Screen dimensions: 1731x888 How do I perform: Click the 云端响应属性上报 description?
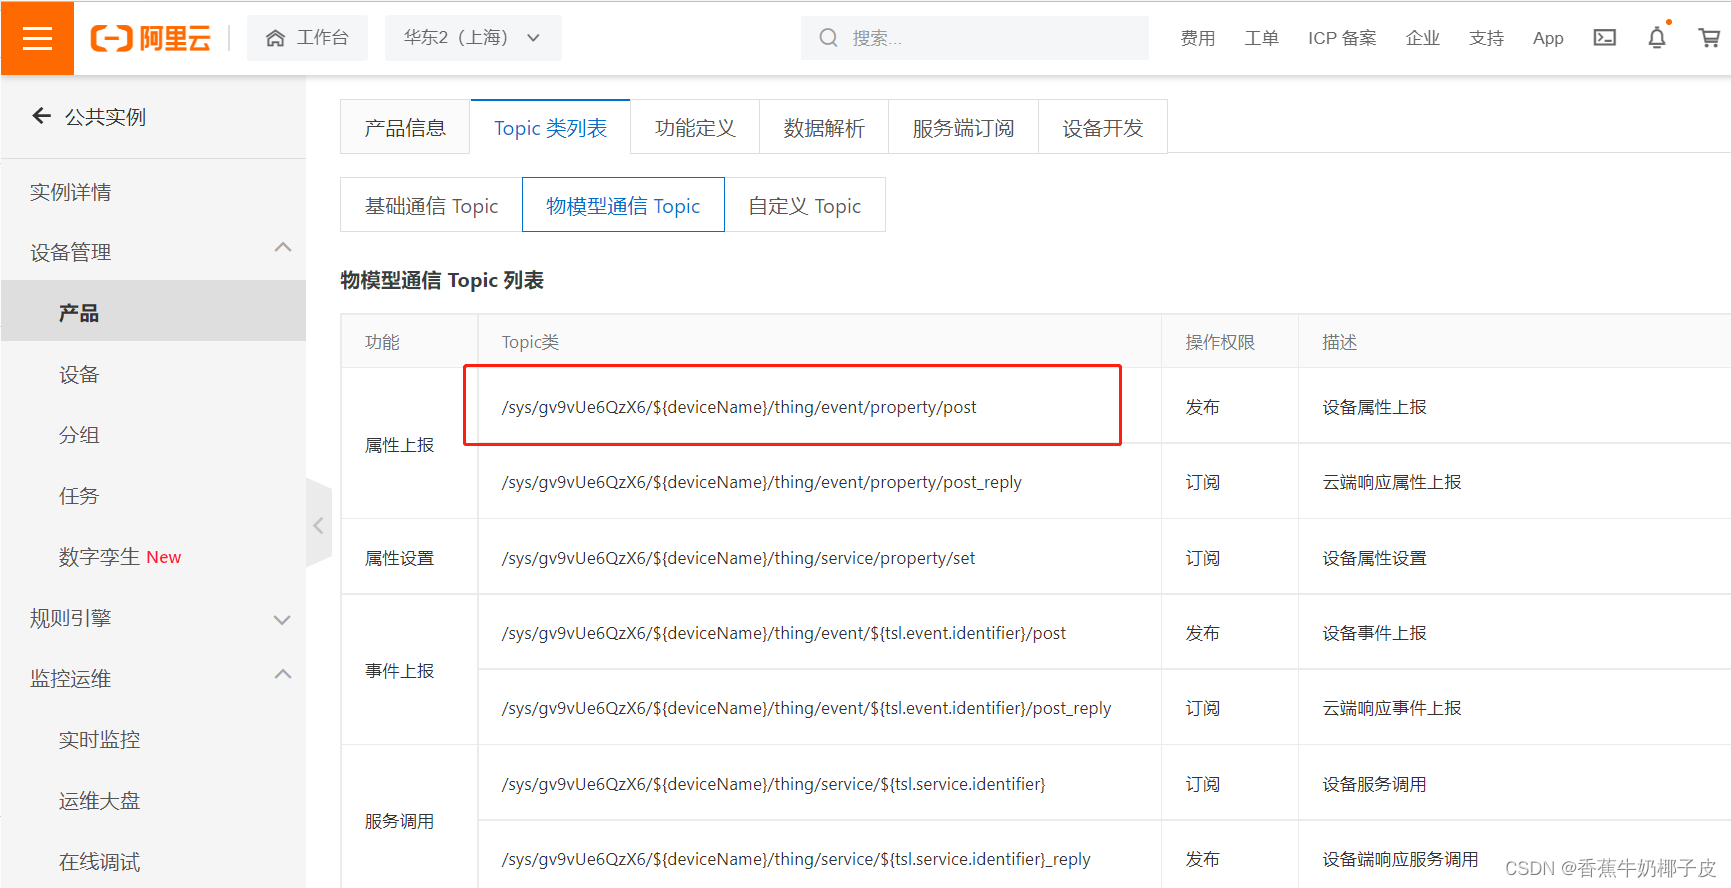click(1391, 482)
